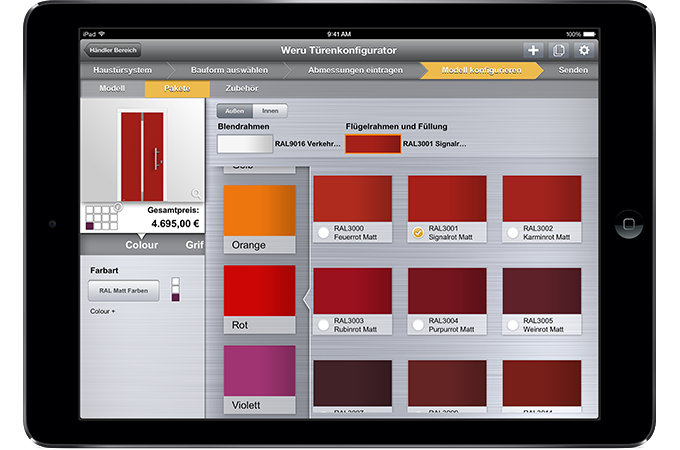Tap the Colour + label
Screen dimensions: 680x450
102,311
